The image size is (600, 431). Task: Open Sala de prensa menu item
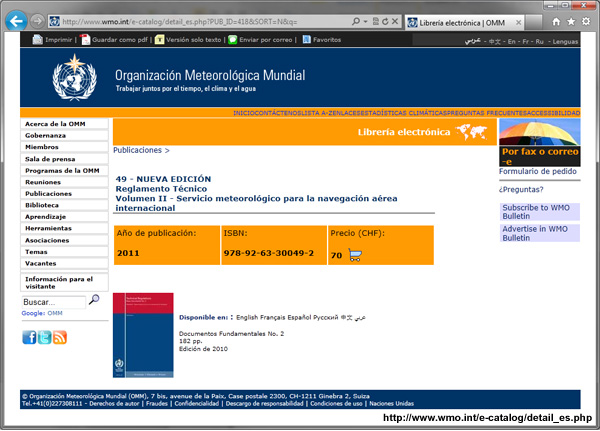click(64, 159)
